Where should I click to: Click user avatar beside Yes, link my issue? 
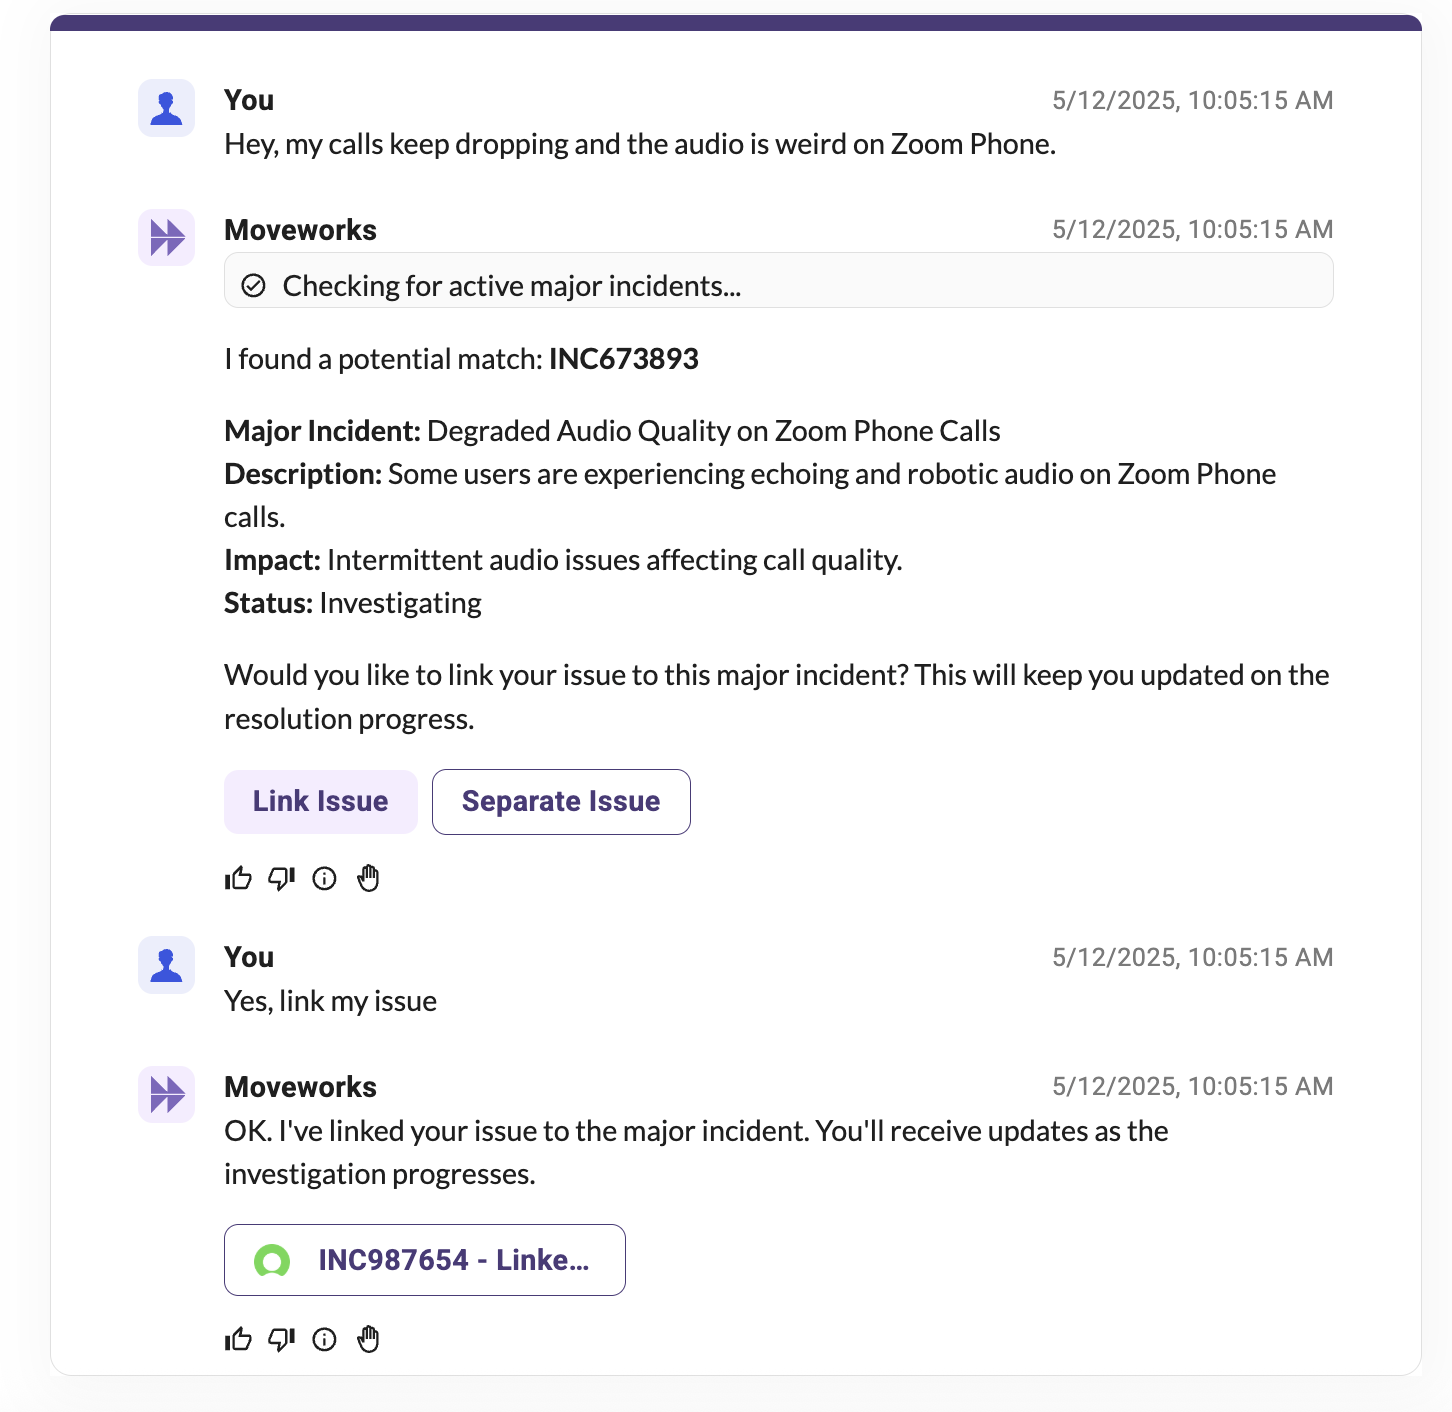pyautogui.click(x=166, y=965)
